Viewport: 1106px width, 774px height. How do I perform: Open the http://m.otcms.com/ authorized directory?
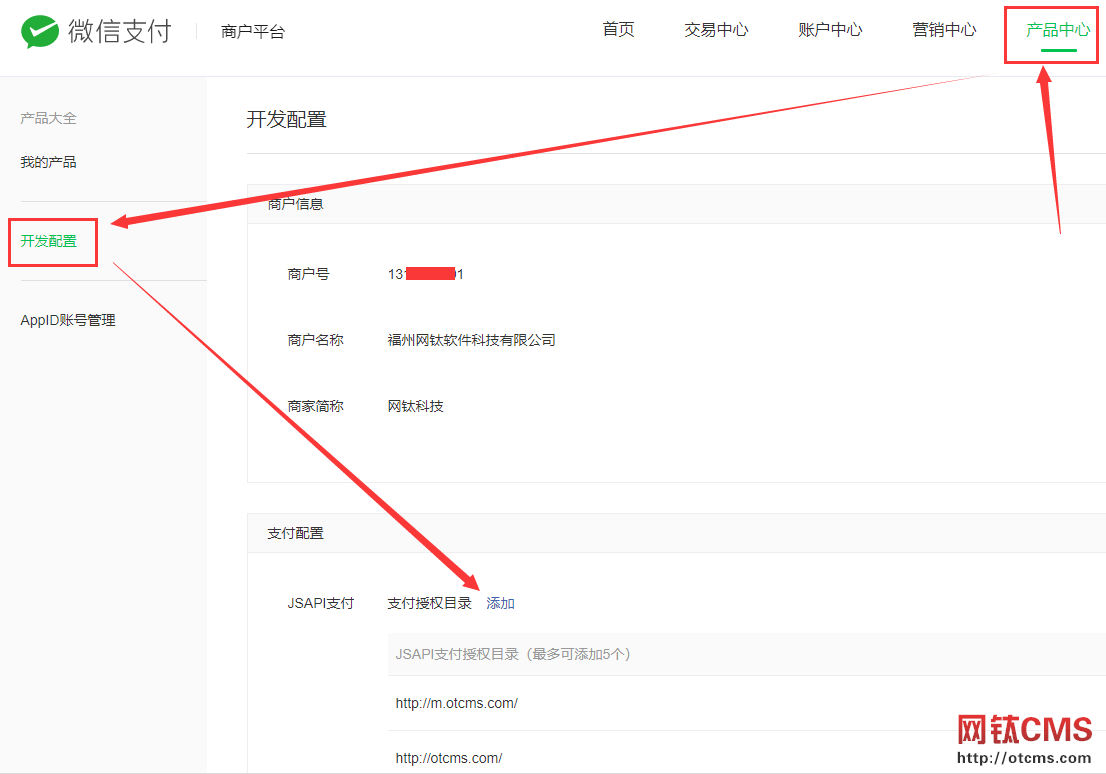pos(456,703)
